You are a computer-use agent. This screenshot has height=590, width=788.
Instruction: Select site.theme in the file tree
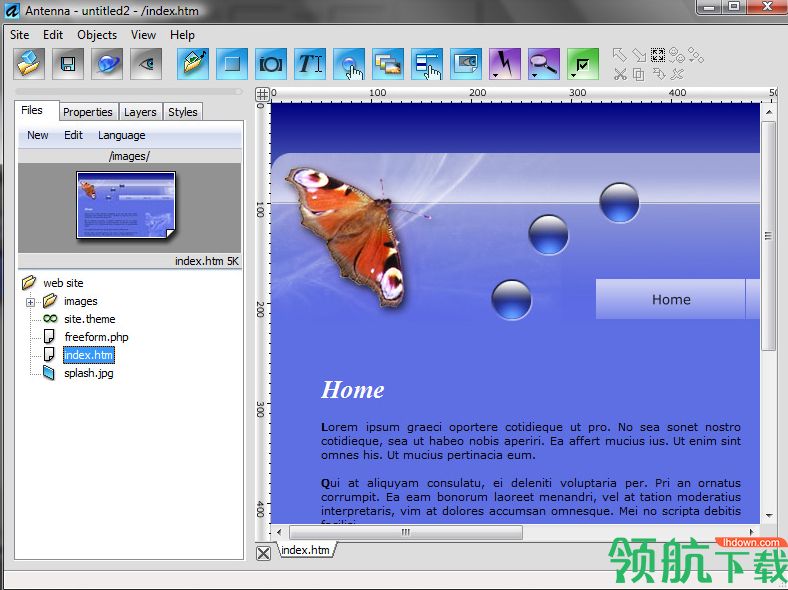[89, 319]
